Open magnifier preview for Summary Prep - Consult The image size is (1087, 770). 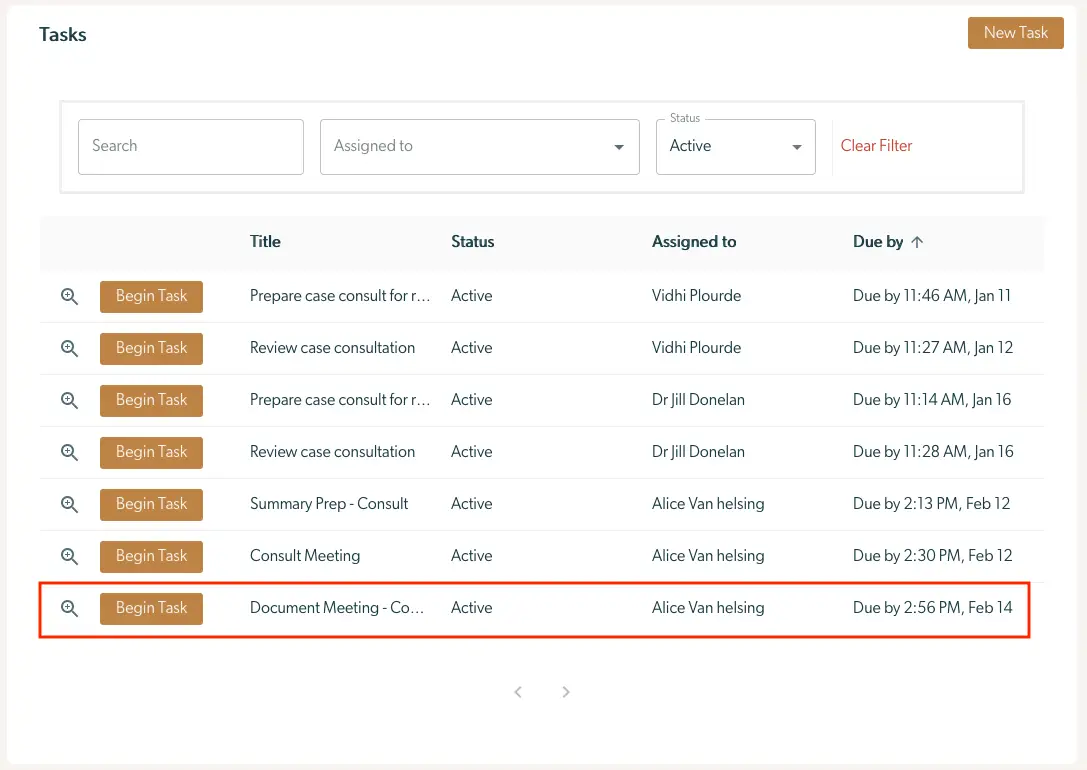tap(68, 504)
